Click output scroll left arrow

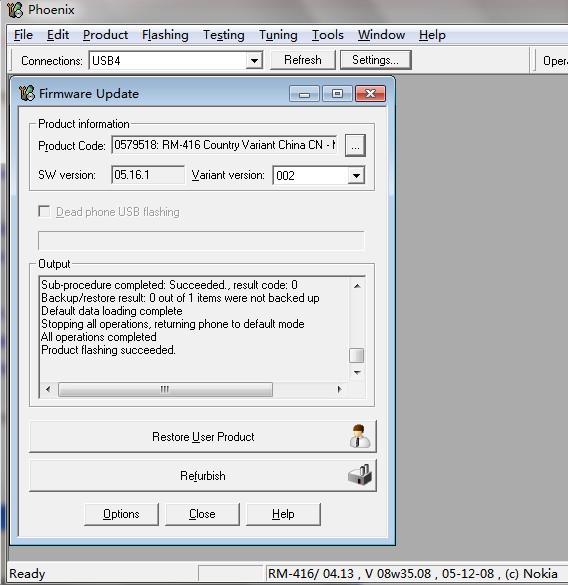coord(48,390)
